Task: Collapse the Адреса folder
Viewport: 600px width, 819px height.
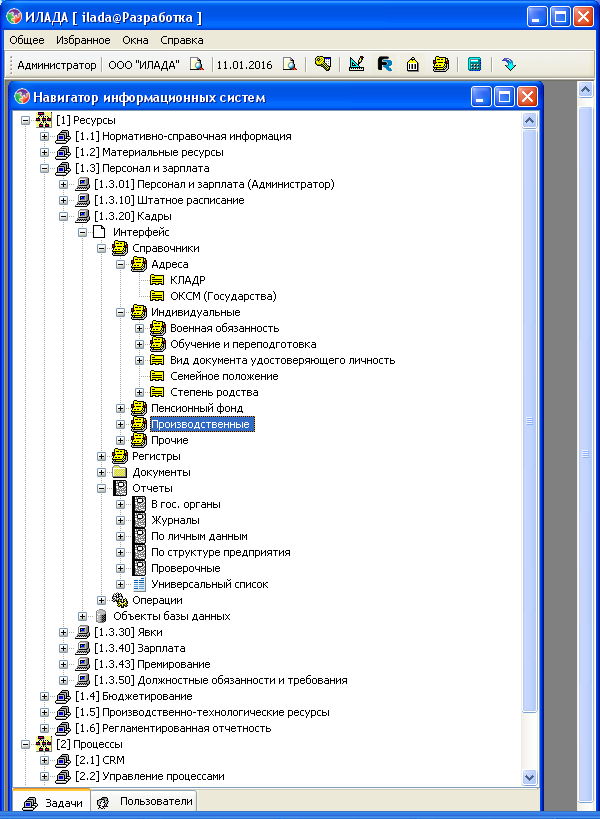Action: (x=120, y=264)
